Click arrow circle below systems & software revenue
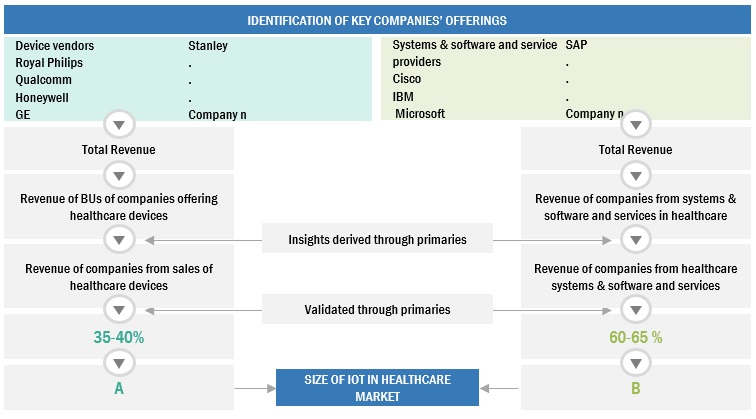This screenshot has height=419, width=756. [x=635, y=240]
